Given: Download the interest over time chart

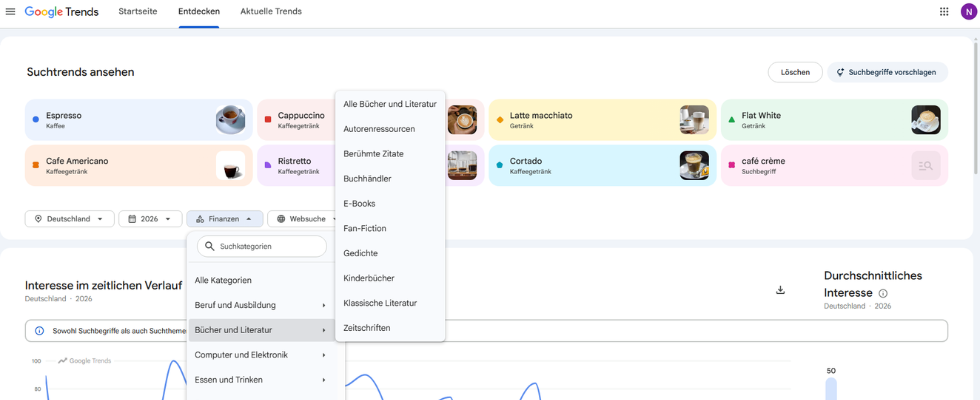Looking at the screenshot, I should click(780, 289).
